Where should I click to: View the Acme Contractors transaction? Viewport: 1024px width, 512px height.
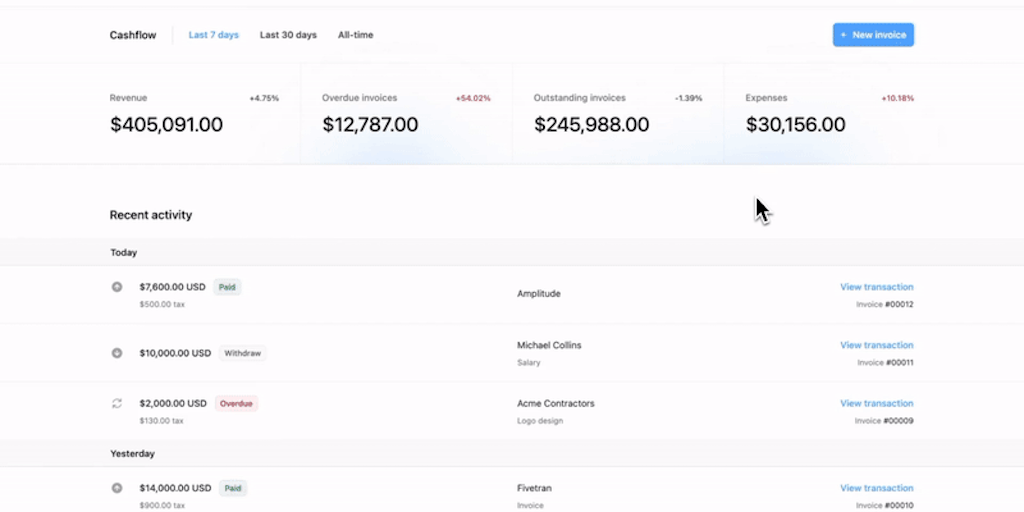tap(876, 404)
